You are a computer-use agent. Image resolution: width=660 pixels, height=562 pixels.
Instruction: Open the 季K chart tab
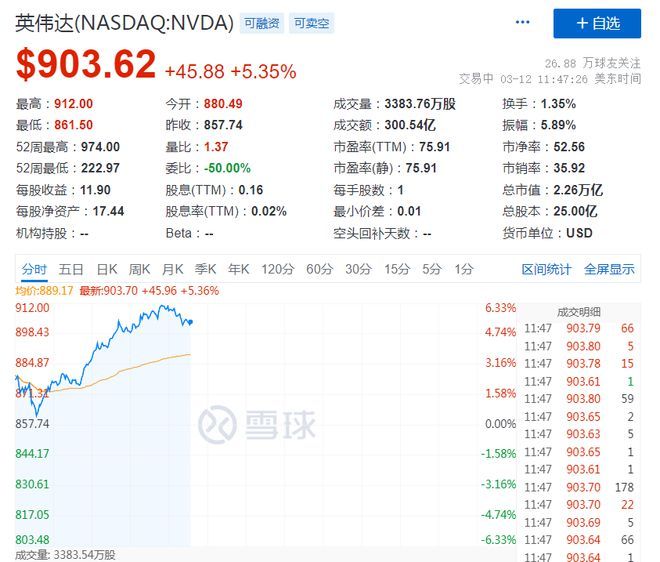pyautogui.click(x=205, y=269)
